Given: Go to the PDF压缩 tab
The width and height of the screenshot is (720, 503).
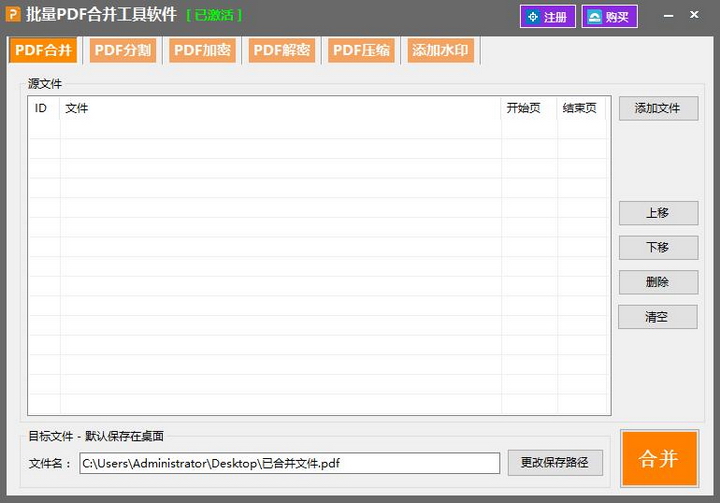Looking at the screenshot, I should click(361, 50).
